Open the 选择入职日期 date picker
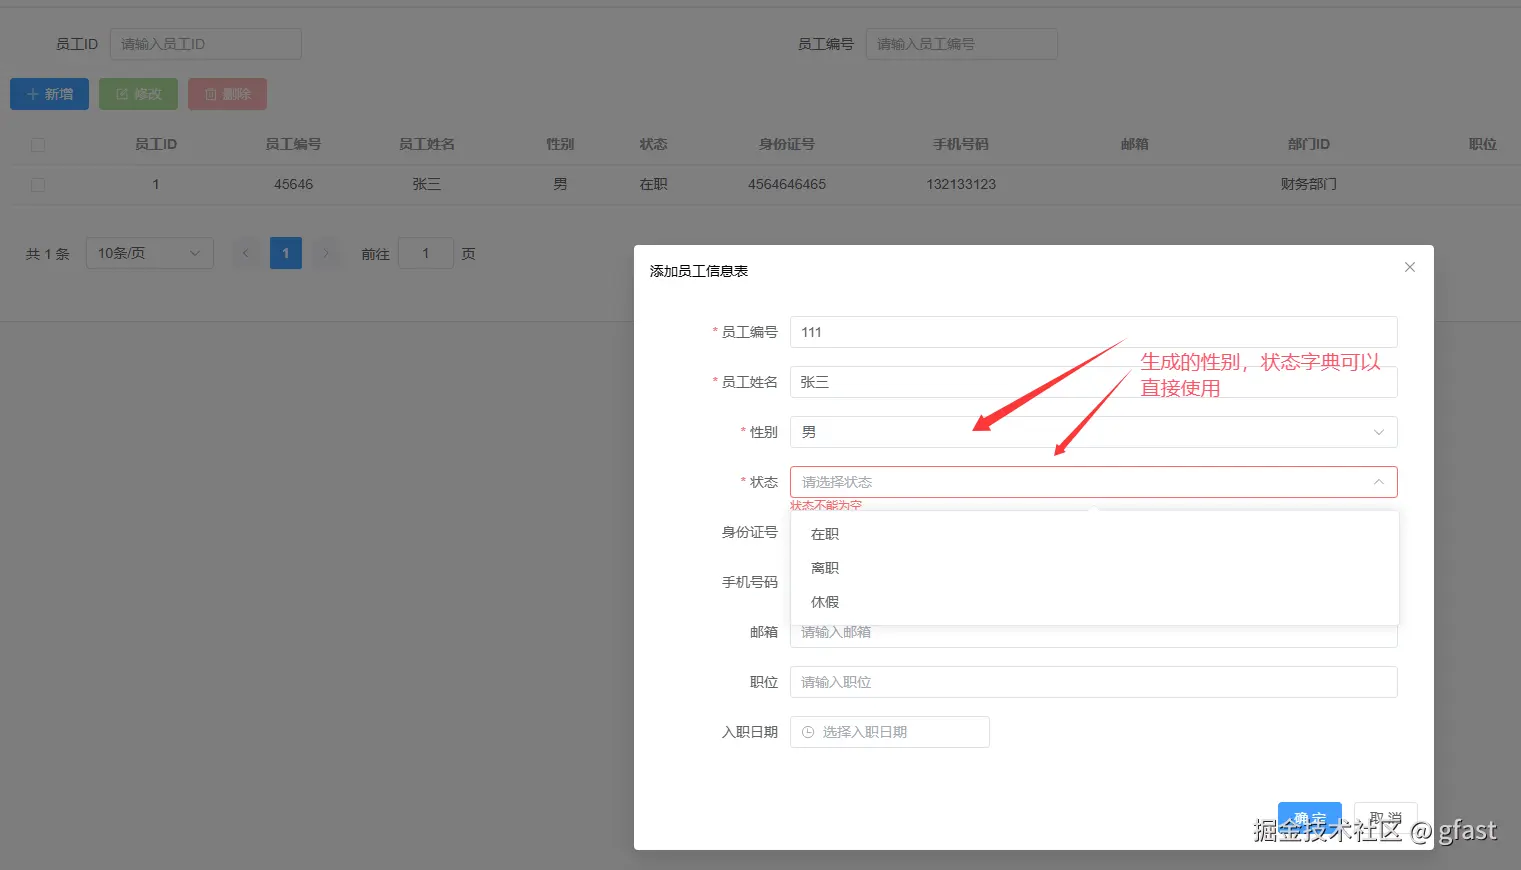1521x870 pixels. click(x=889, y=732)
